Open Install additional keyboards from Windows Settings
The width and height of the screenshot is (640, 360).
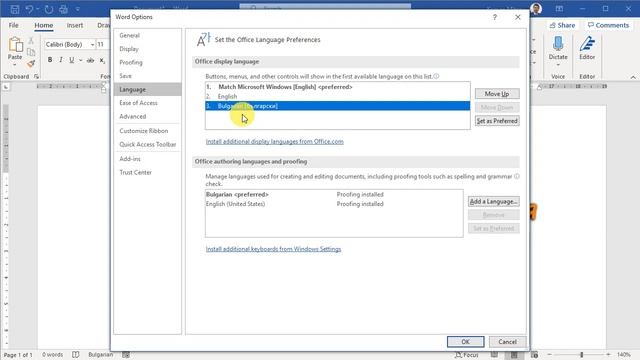click(273, 249)
